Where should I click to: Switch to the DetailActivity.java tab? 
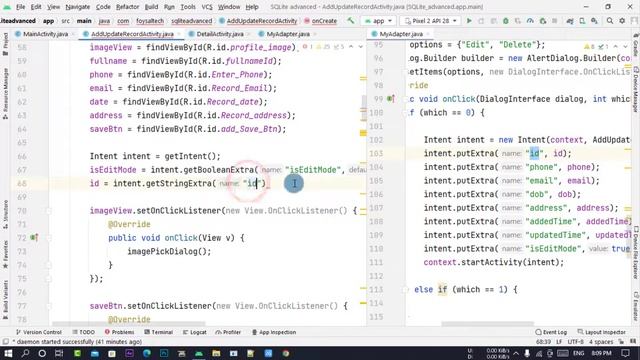(x=220, y=34)
